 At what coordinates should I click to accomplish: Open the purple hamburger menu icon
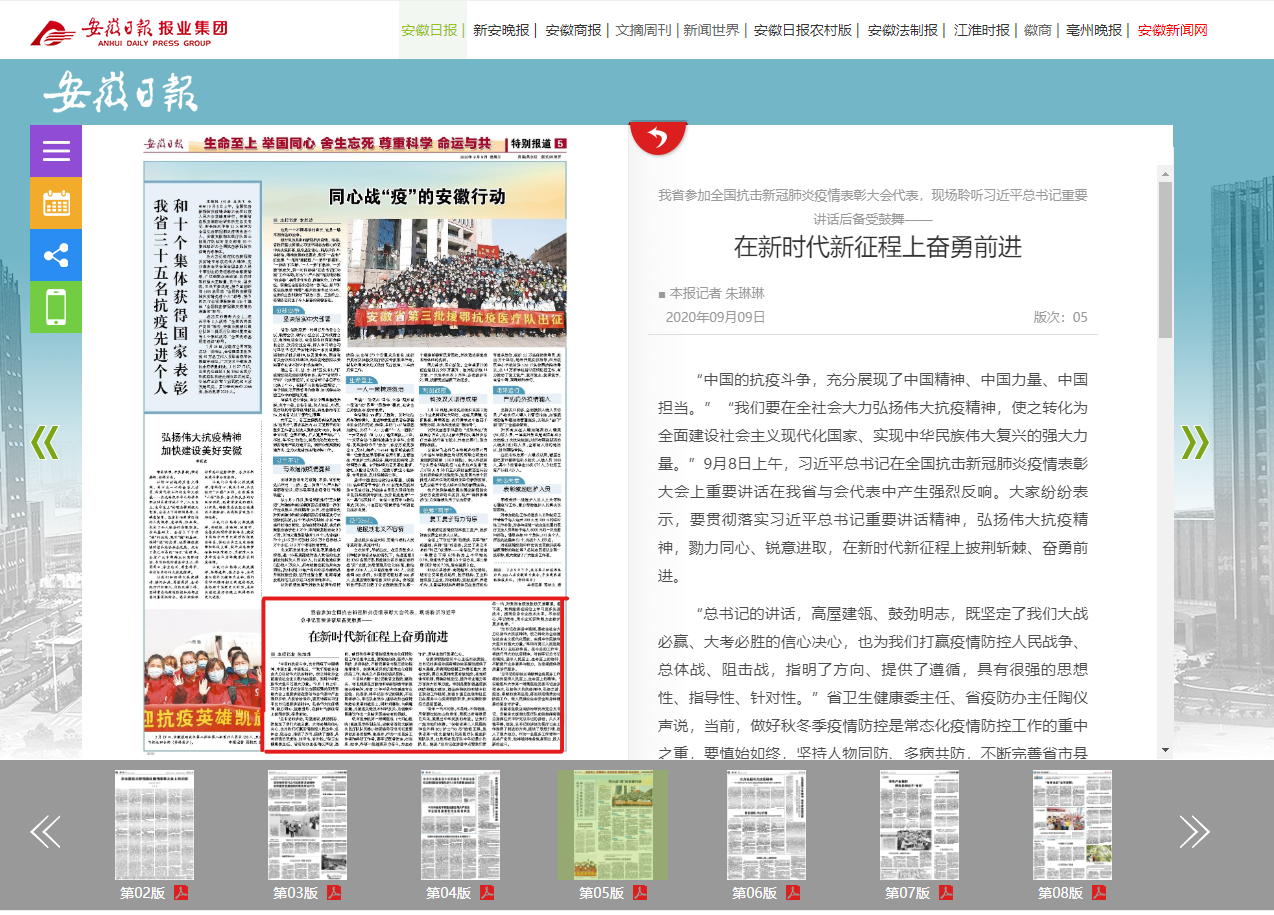point(56,151)
